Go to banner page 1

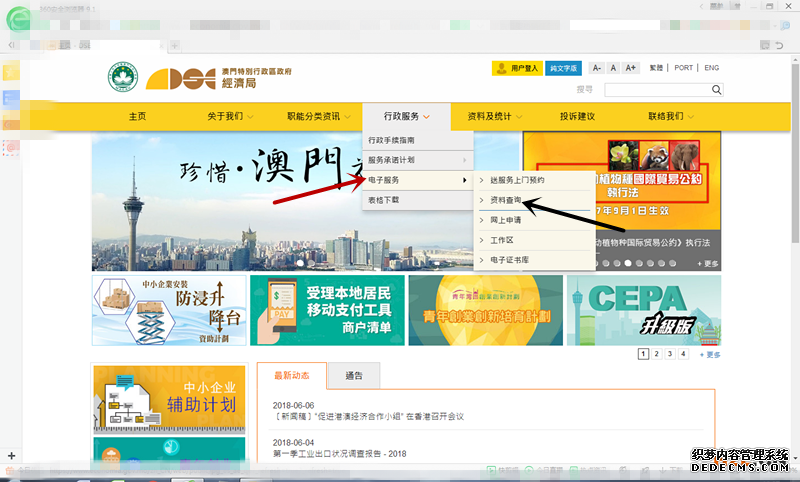pos(643,353)
